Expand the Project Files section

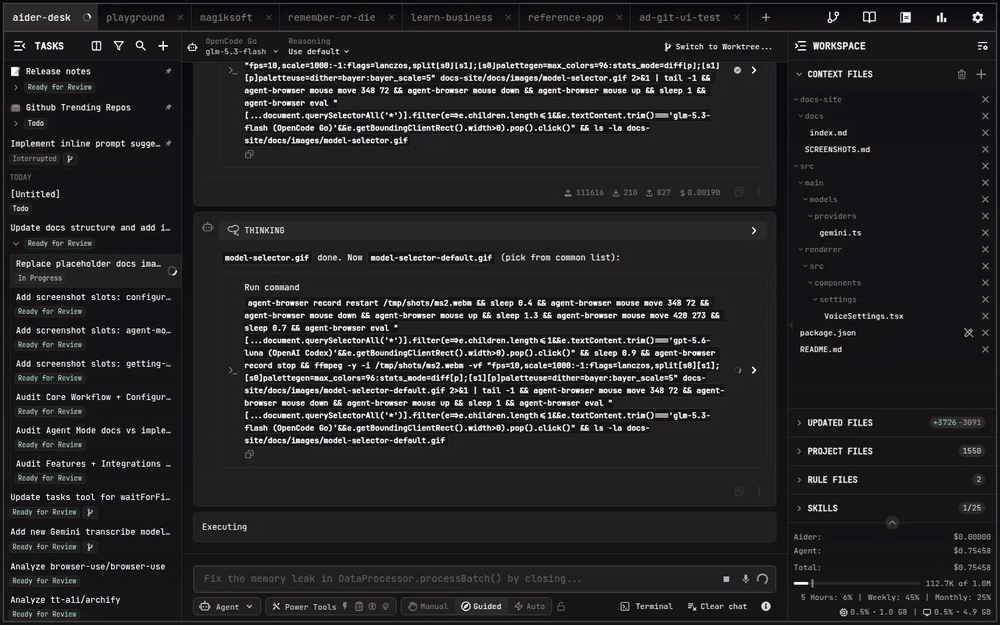tap(890, 452)
